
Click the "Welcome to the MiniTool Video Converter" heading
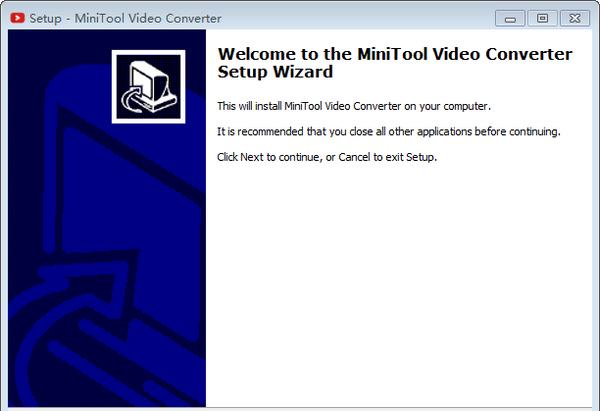click(x=395, y=54)
